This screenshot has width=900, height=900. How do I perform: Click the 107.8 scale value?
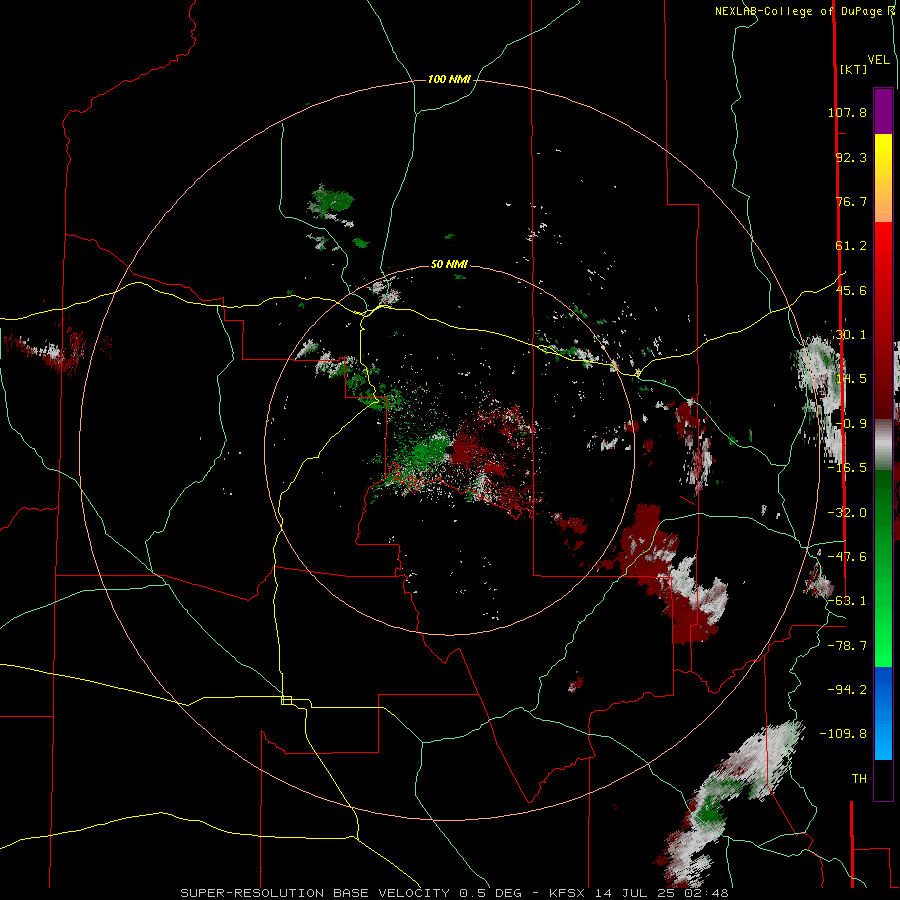tap(847, 112)
